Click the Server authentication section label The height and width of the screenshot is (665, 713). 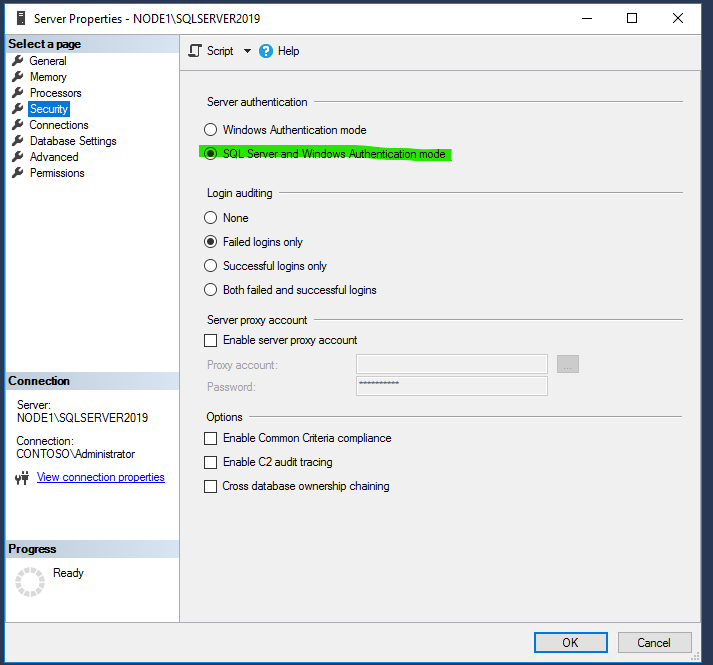coord(257,102)
